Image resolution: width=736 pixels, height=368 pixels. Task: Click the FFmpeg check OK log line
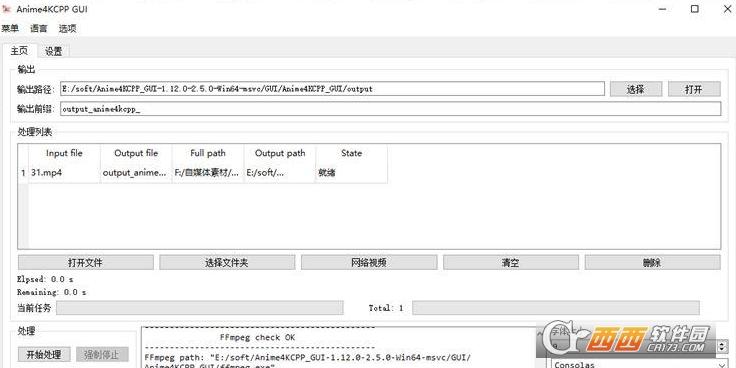(x=258, y=337)
